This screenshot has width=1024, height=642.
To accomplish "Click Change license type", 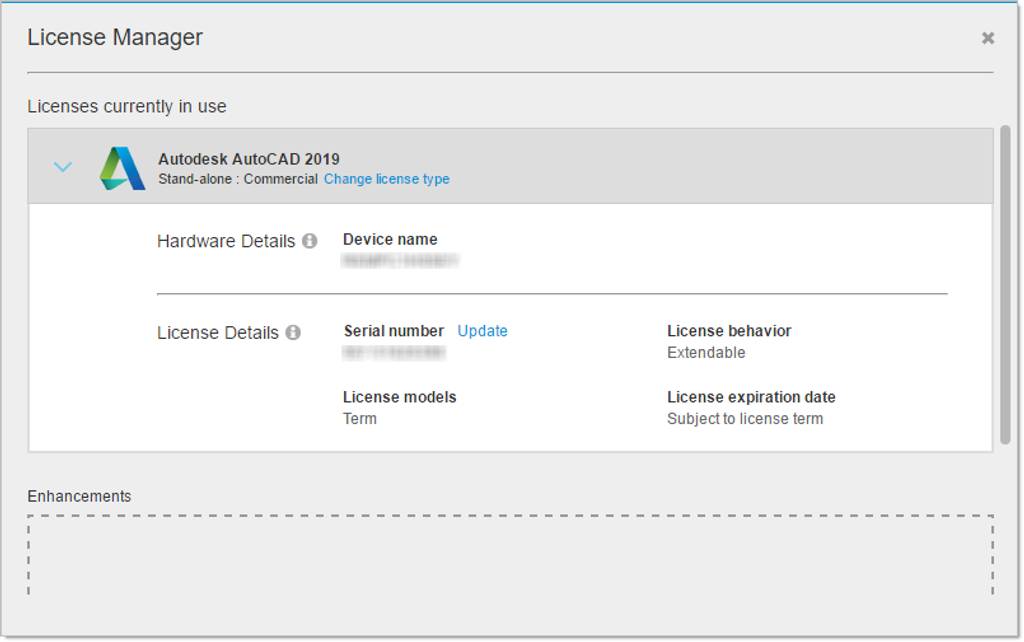I will pyautogui.click(x=388, y=179).
